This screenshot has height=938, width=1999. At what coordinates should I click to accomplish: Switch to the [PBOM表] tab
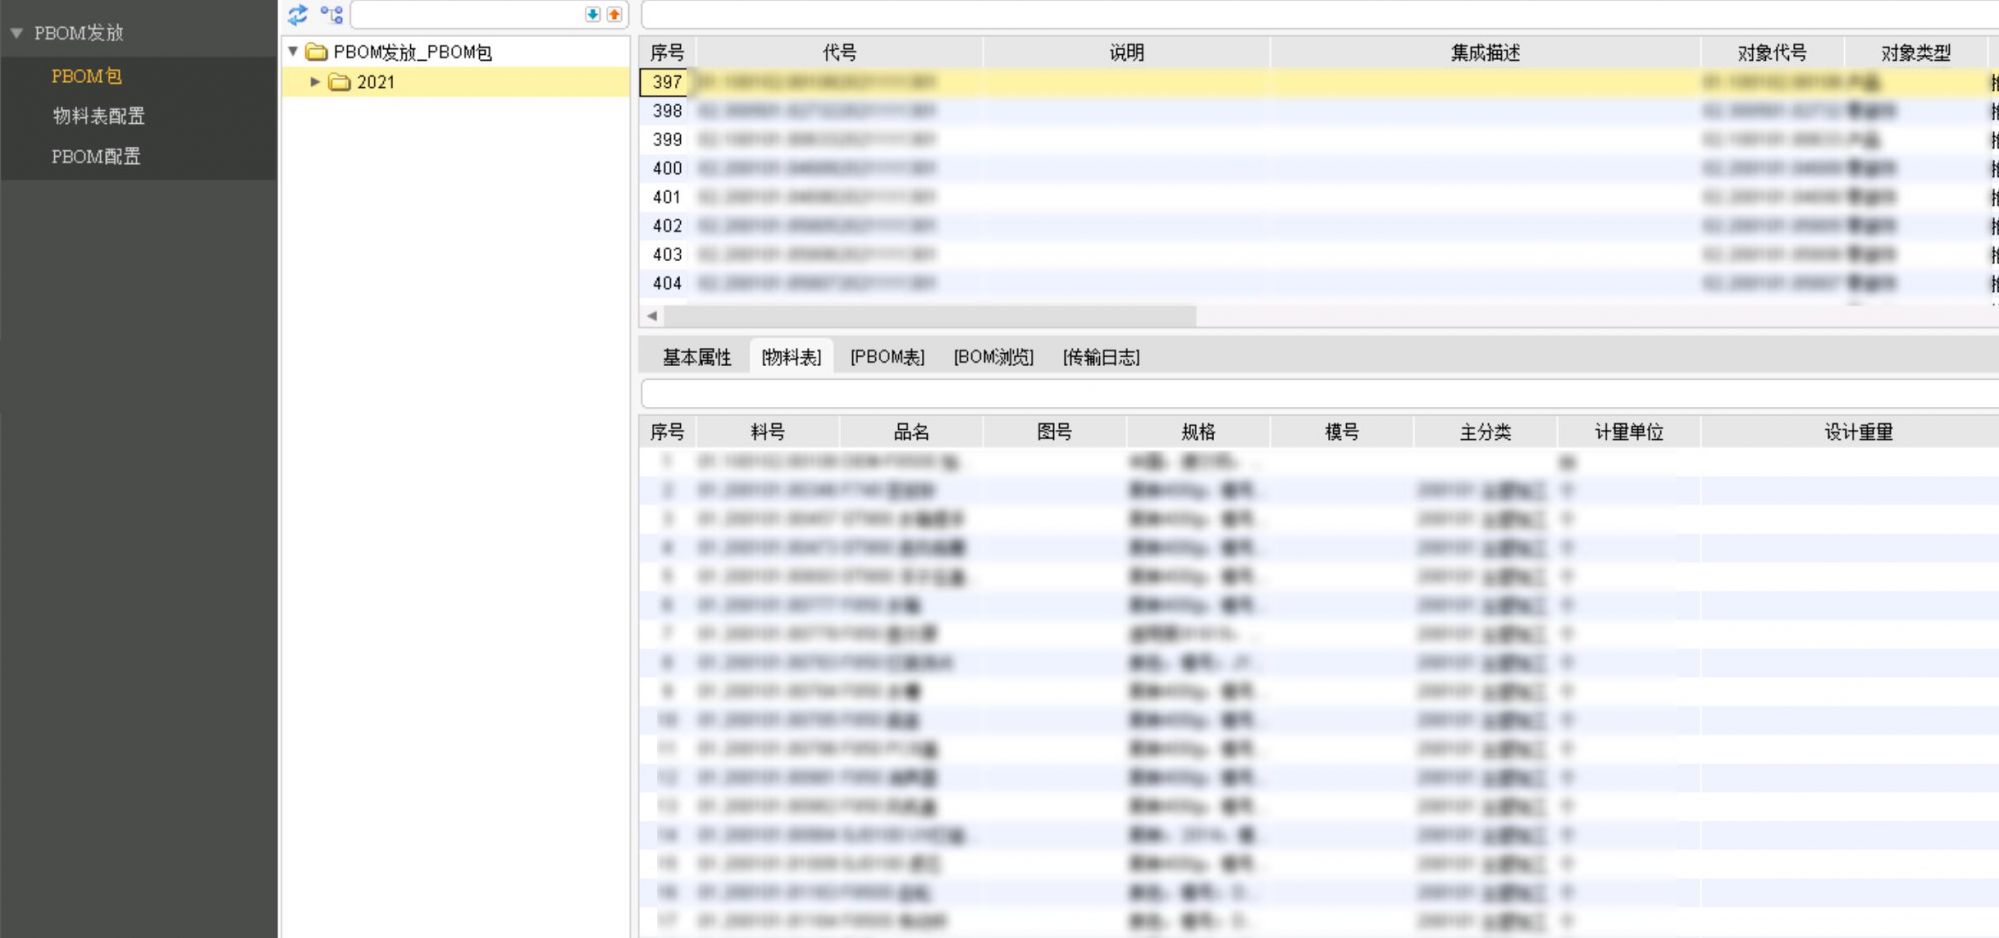(887, 357)
